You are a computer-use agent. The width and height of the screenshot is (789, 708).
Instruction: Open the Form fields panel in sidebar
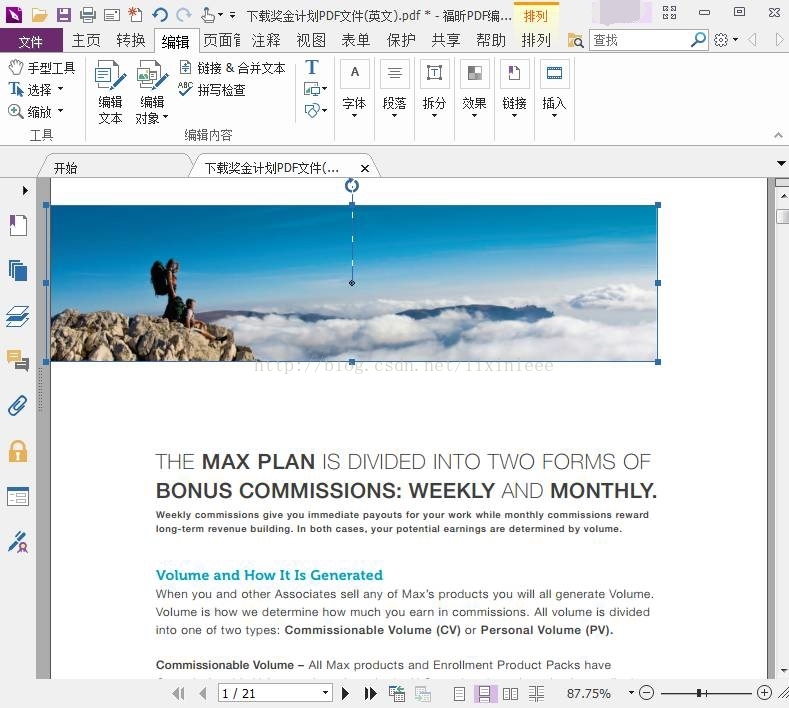coord(18,497)
